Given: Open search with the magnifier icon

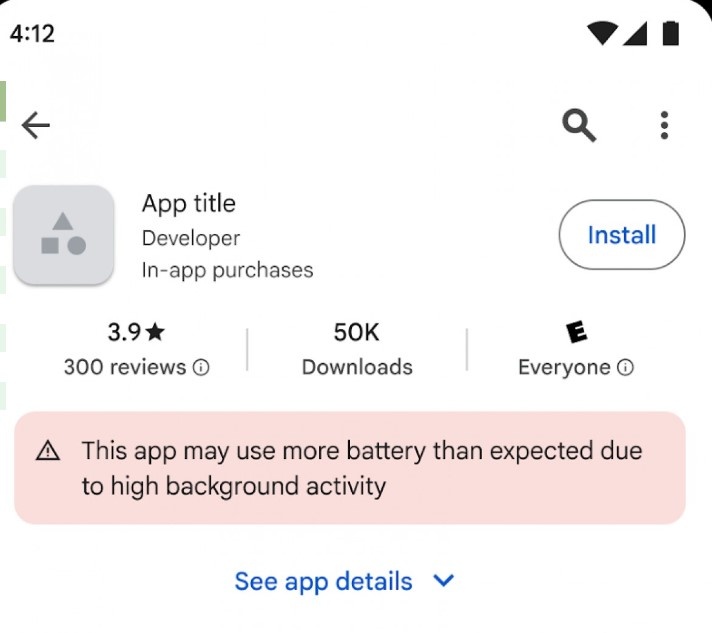Looking at the screenshot, I should coord(579,125).
